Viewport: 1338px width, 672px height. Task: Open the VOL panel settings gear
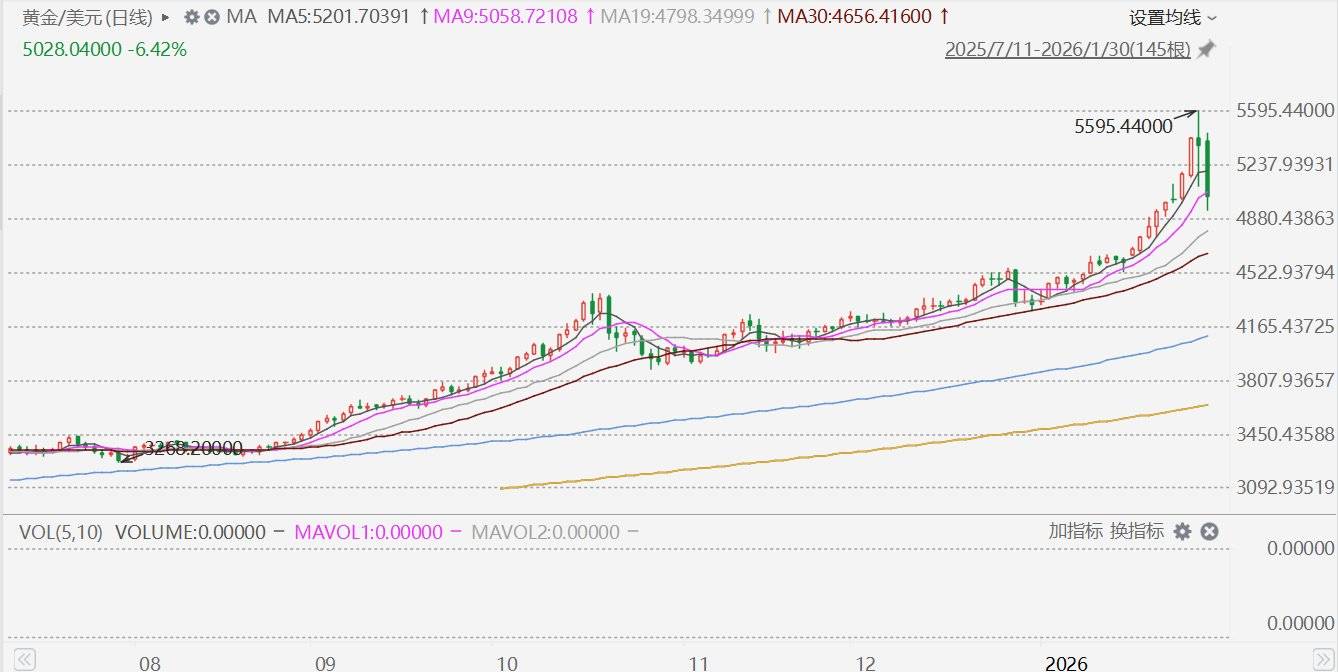pos(1182,532)
